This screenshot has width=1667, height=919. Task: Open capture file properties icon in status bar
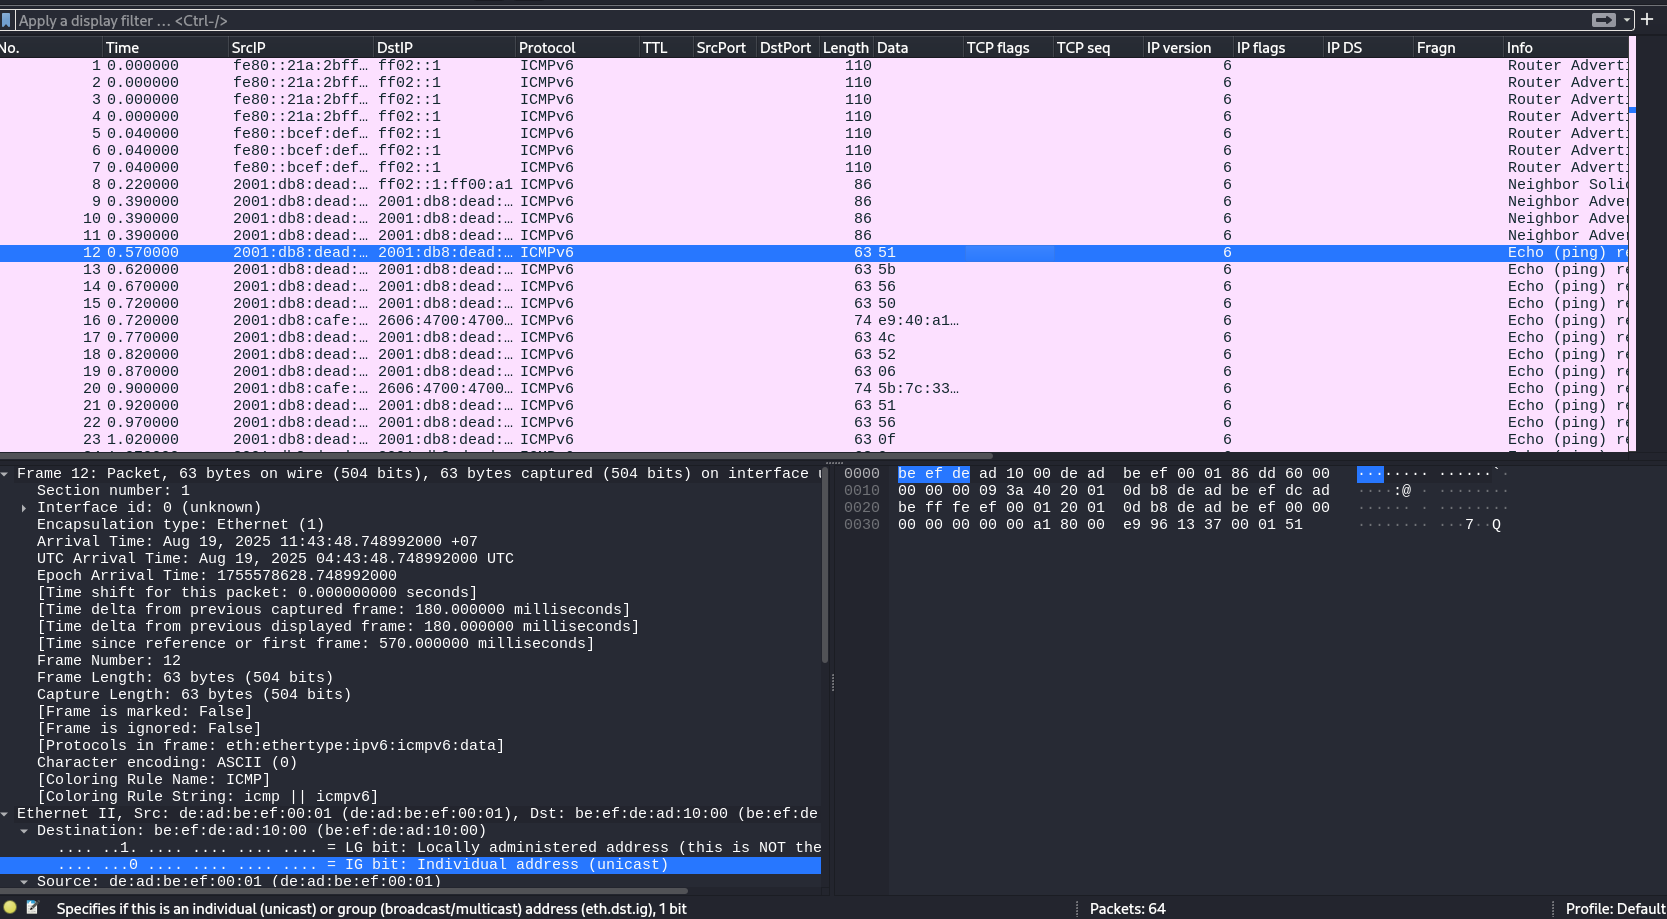(x=32, y=908)
